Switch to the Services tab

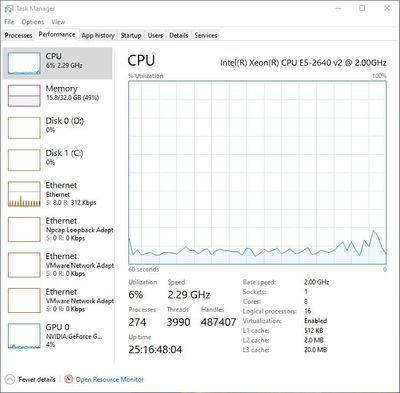point(206,35)
